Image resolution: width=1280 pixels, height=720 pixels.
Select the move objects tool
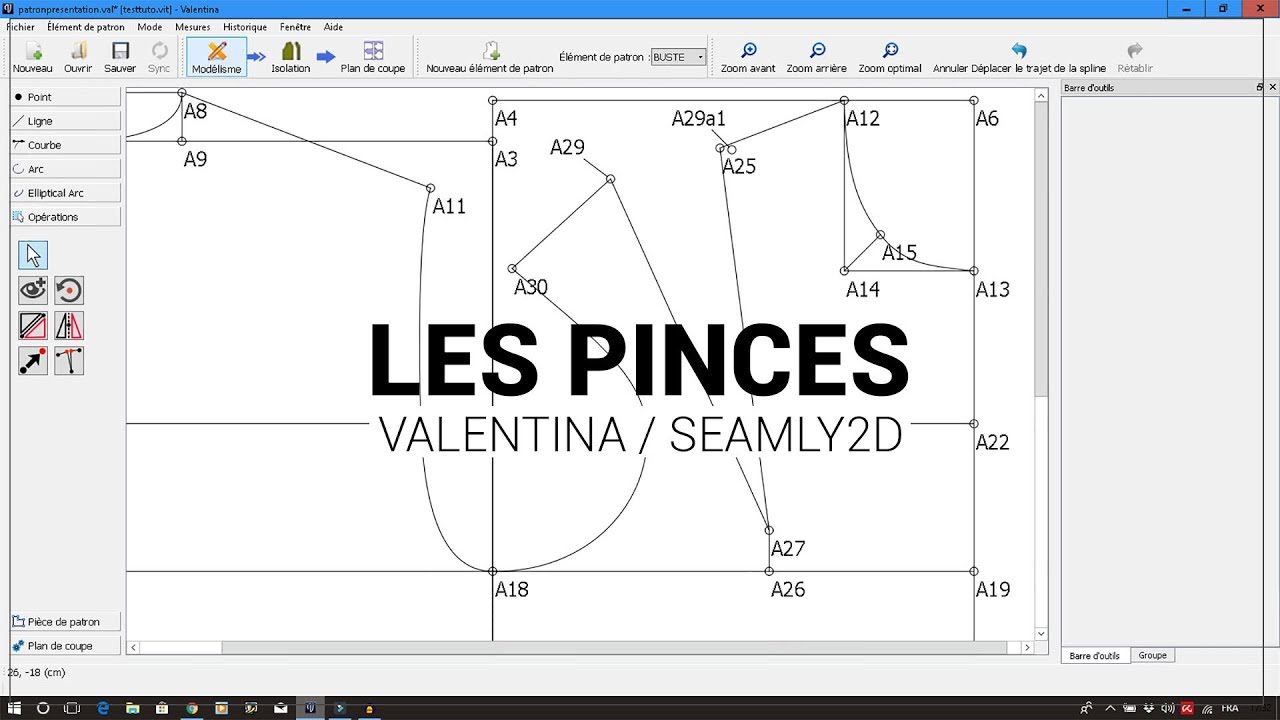tap(33, 361)
